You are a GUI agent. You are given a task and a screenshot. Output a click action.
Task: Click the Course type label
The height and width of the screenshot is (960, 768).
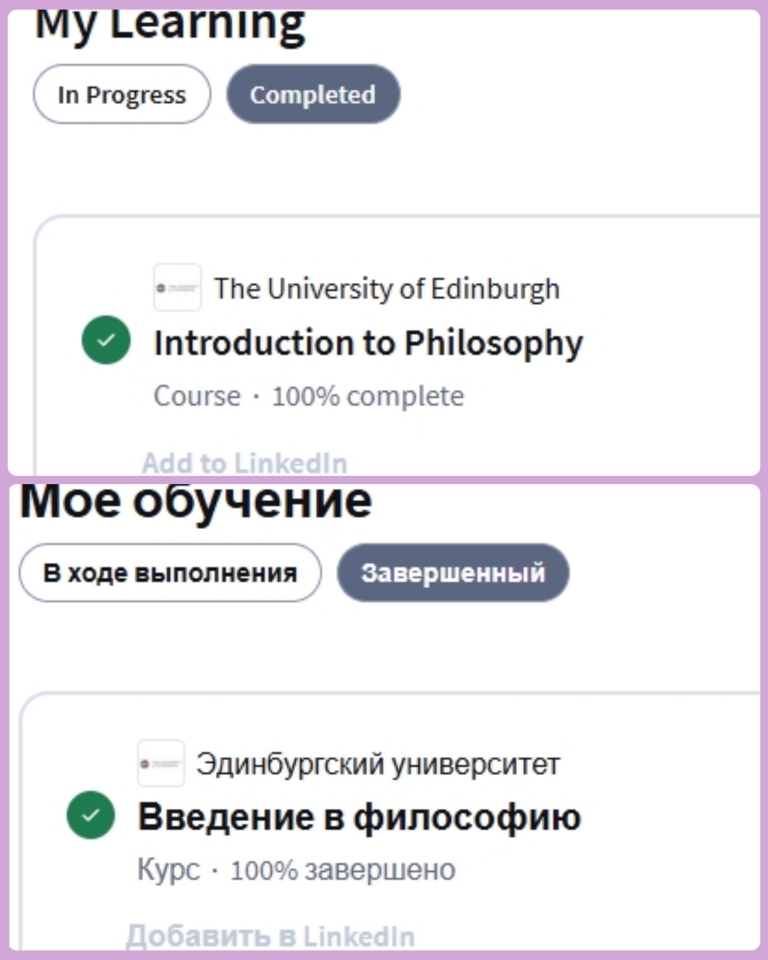[197, 396]
